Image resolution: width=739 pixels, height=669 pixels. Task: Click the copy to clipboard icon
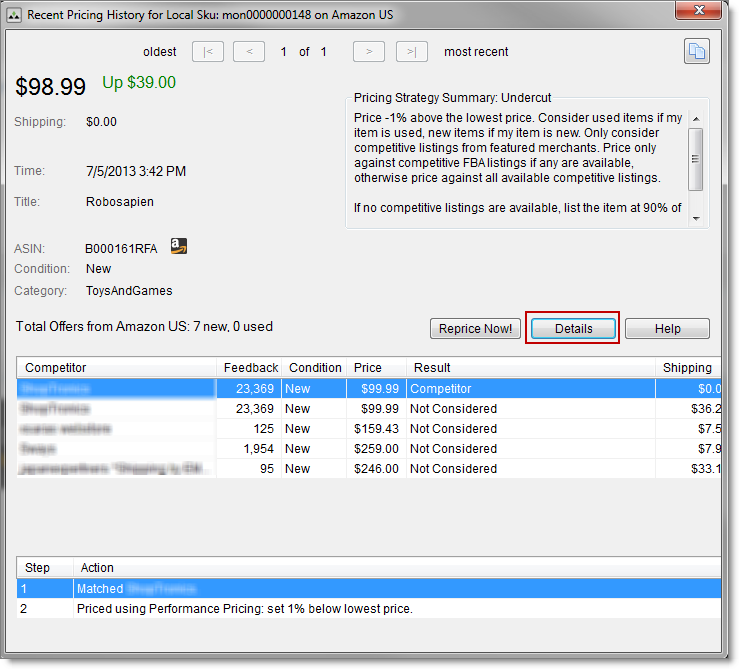pyautogui.click(x=696, y=52)
